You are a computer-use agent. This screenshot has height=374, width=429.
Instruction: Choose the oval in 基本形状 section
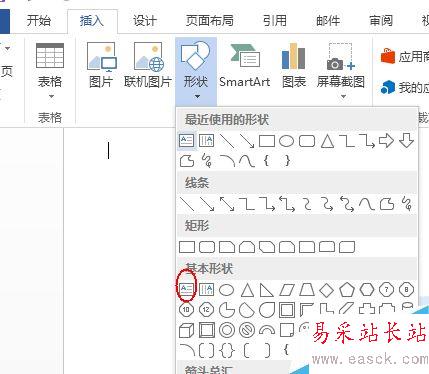tap(227, 290)
